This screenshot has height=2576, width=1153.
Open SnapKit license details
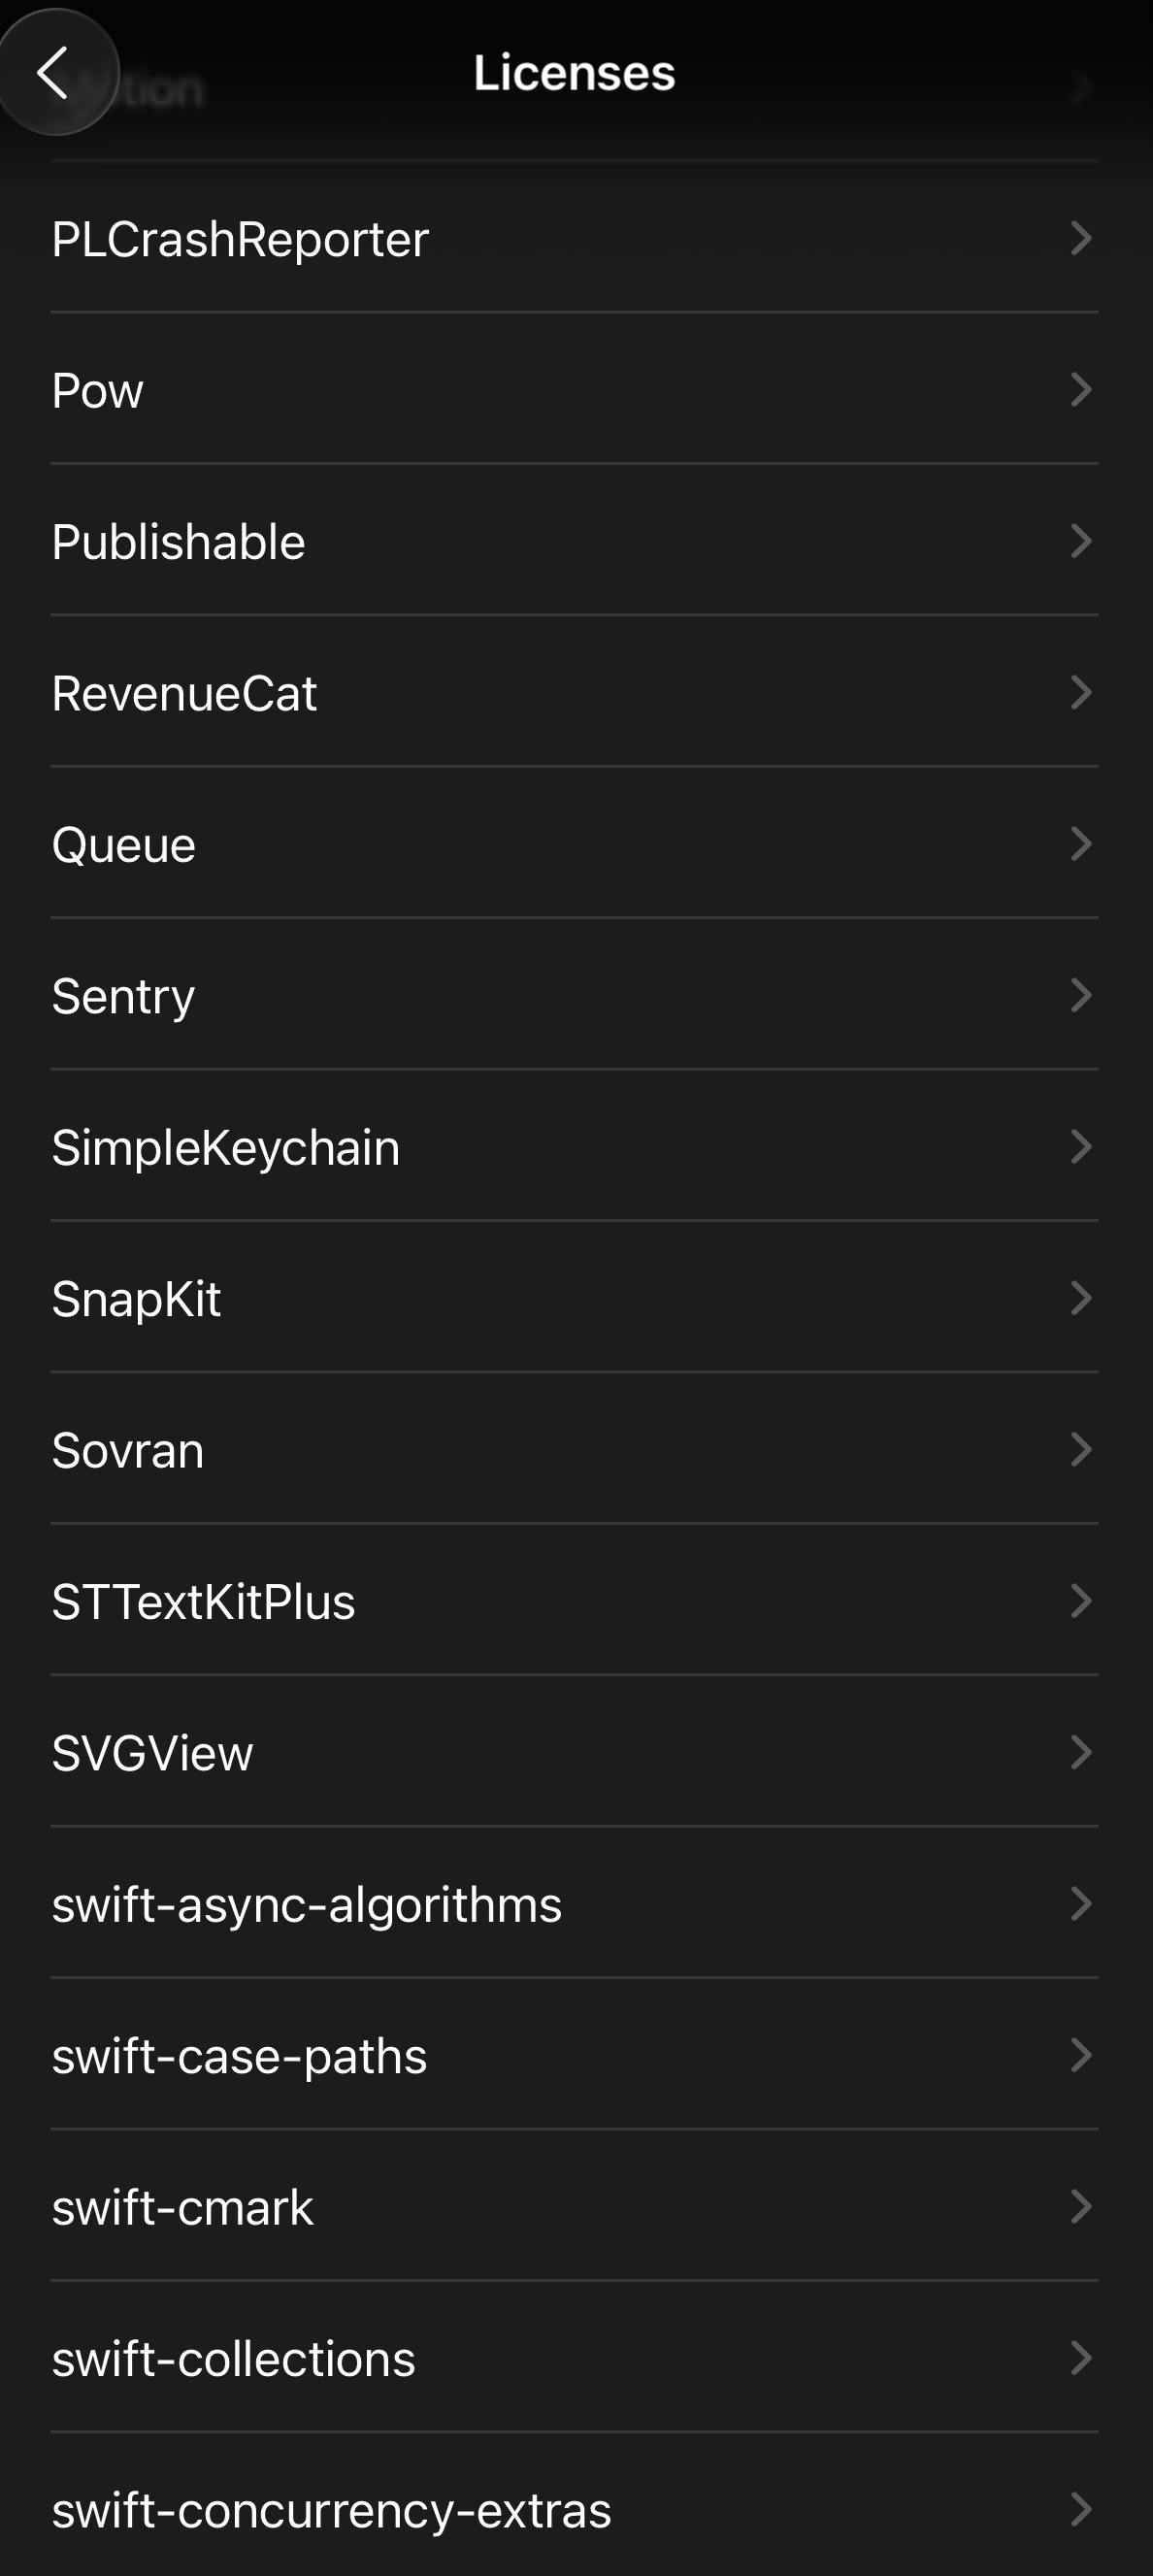pos(574,1299)
